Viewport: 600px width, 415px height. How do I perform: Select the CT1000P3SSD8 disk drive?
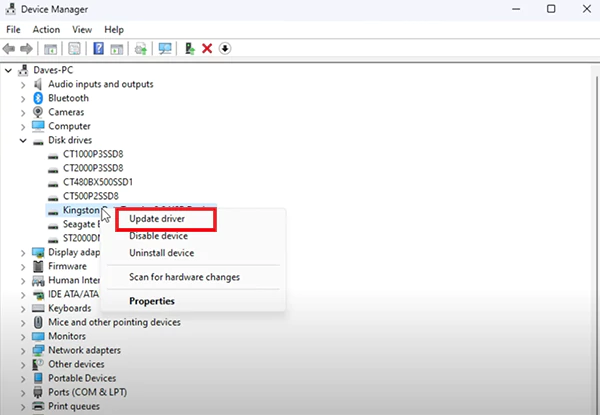[x=93, y=154]
